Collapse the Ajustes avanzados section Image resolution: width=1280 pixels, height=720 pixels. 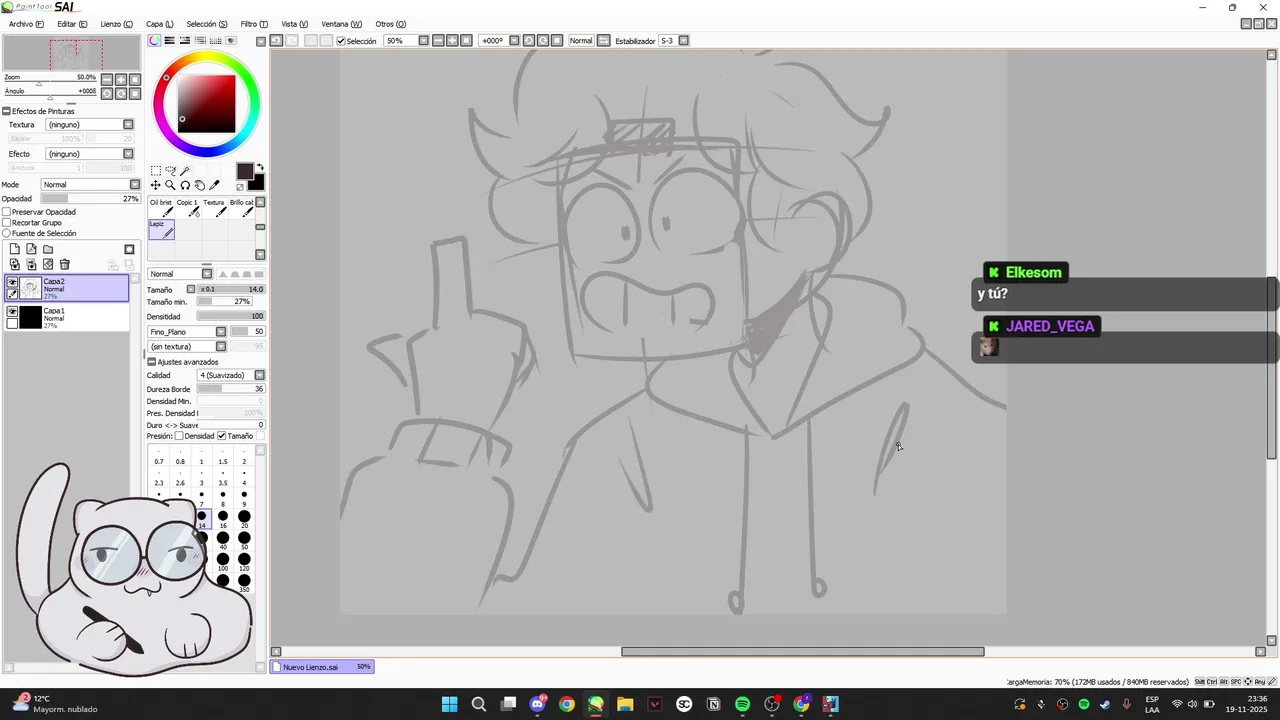152,362
